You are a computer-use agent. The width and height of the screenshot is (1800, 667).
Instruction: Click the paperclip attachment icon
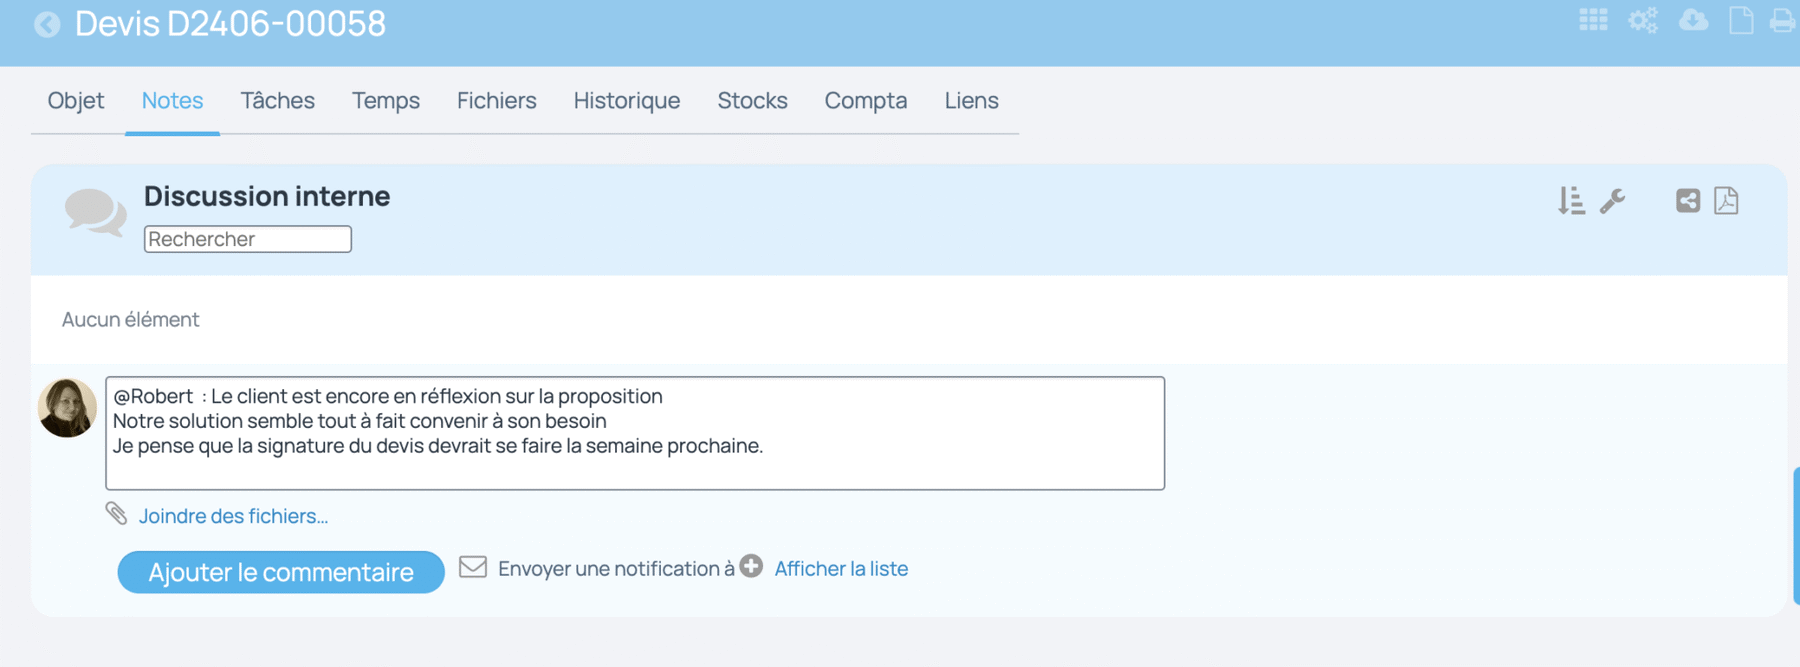tap(117, 514)
